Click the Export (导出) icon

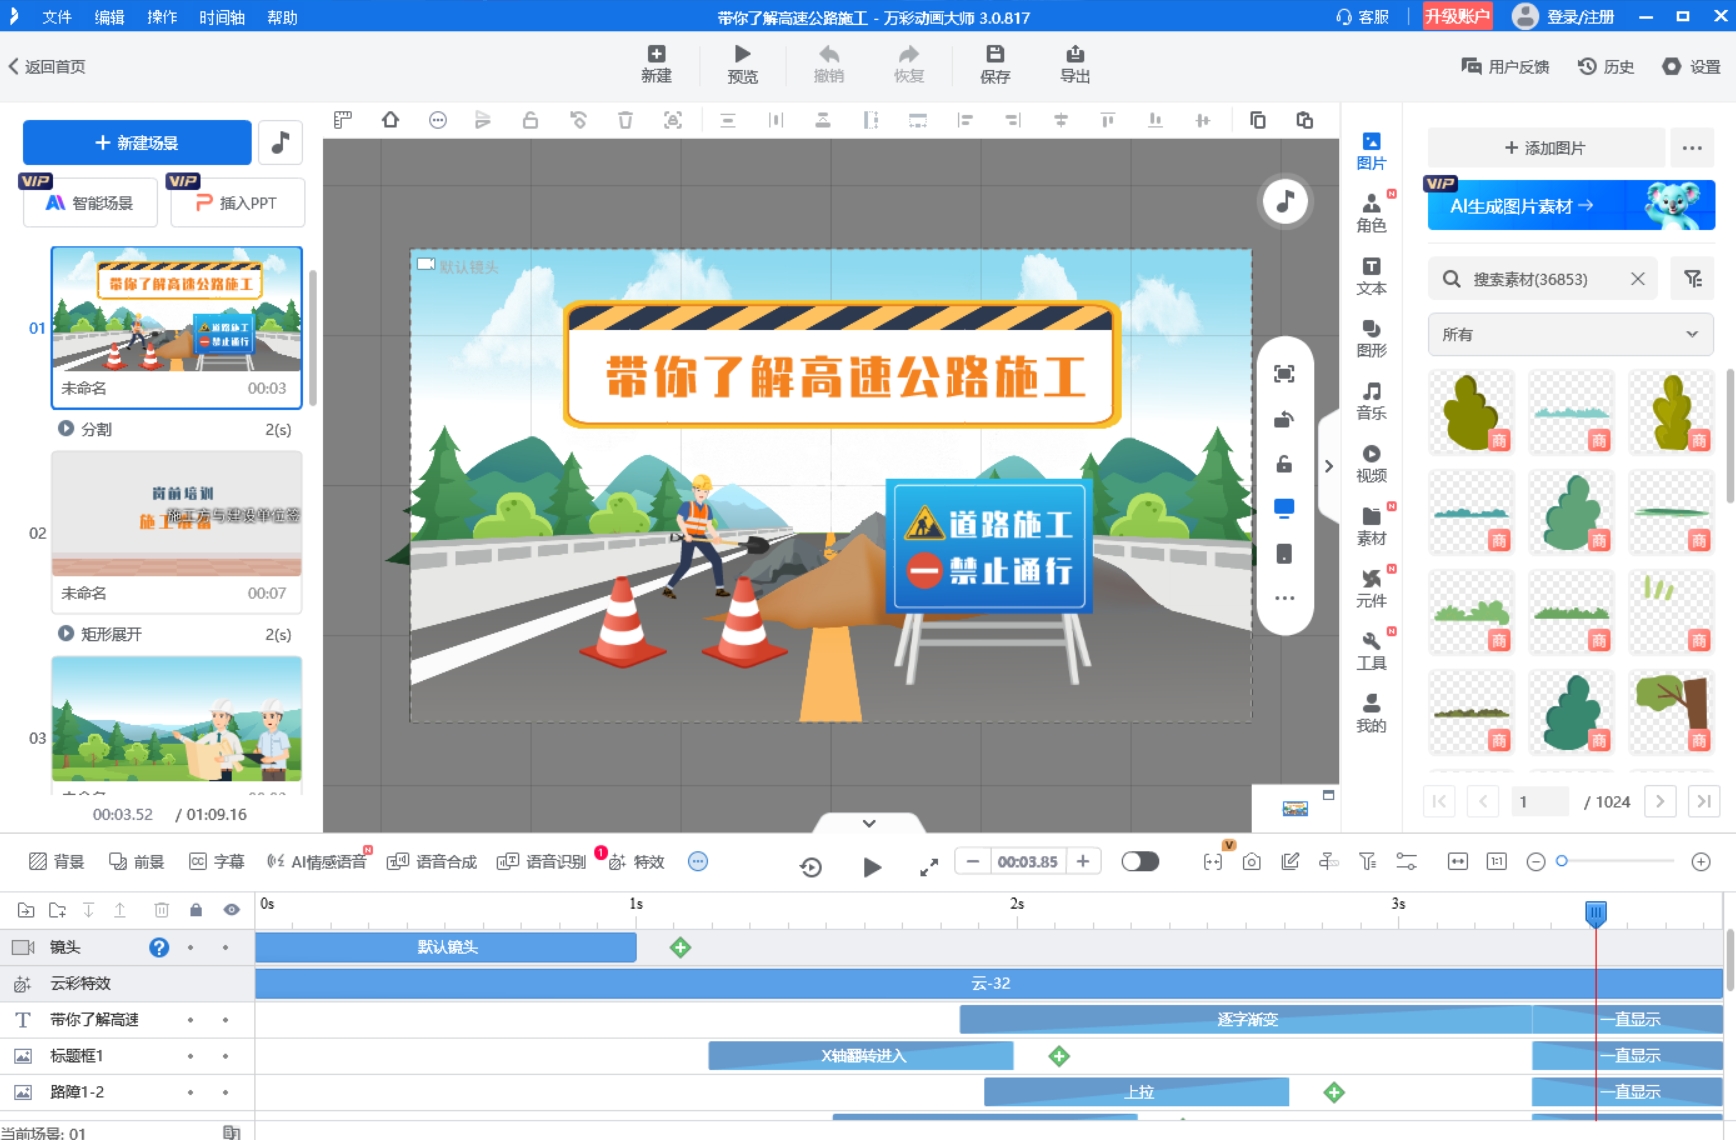pyautogui.click(x=1074, y=64)
